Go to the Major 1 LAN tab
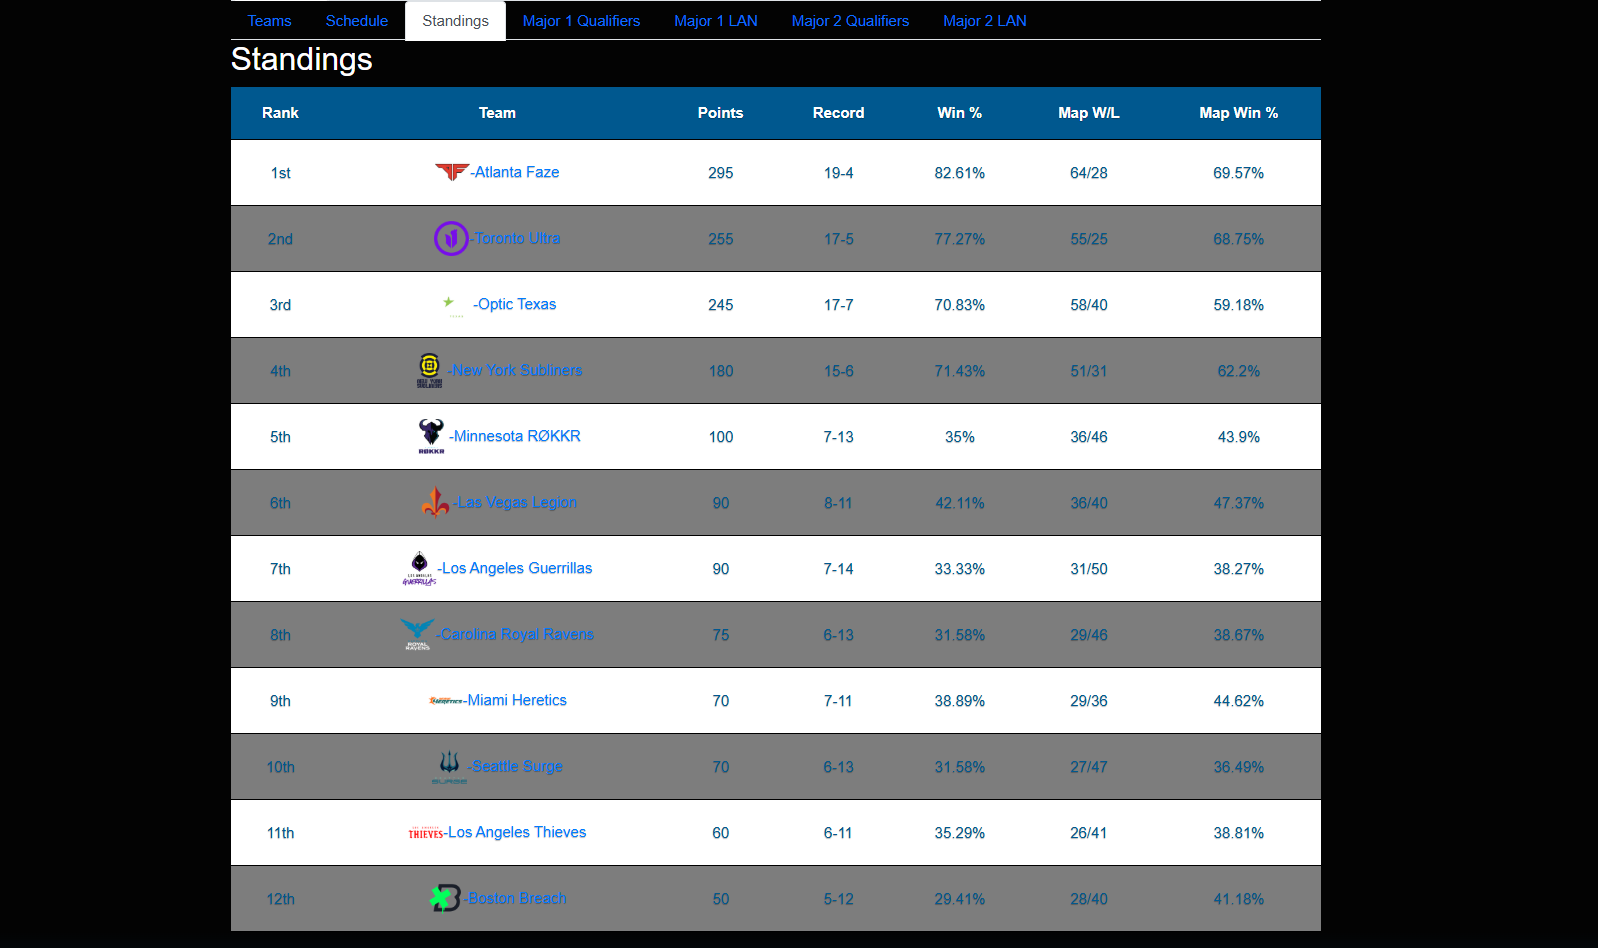 tap(716, 21)
